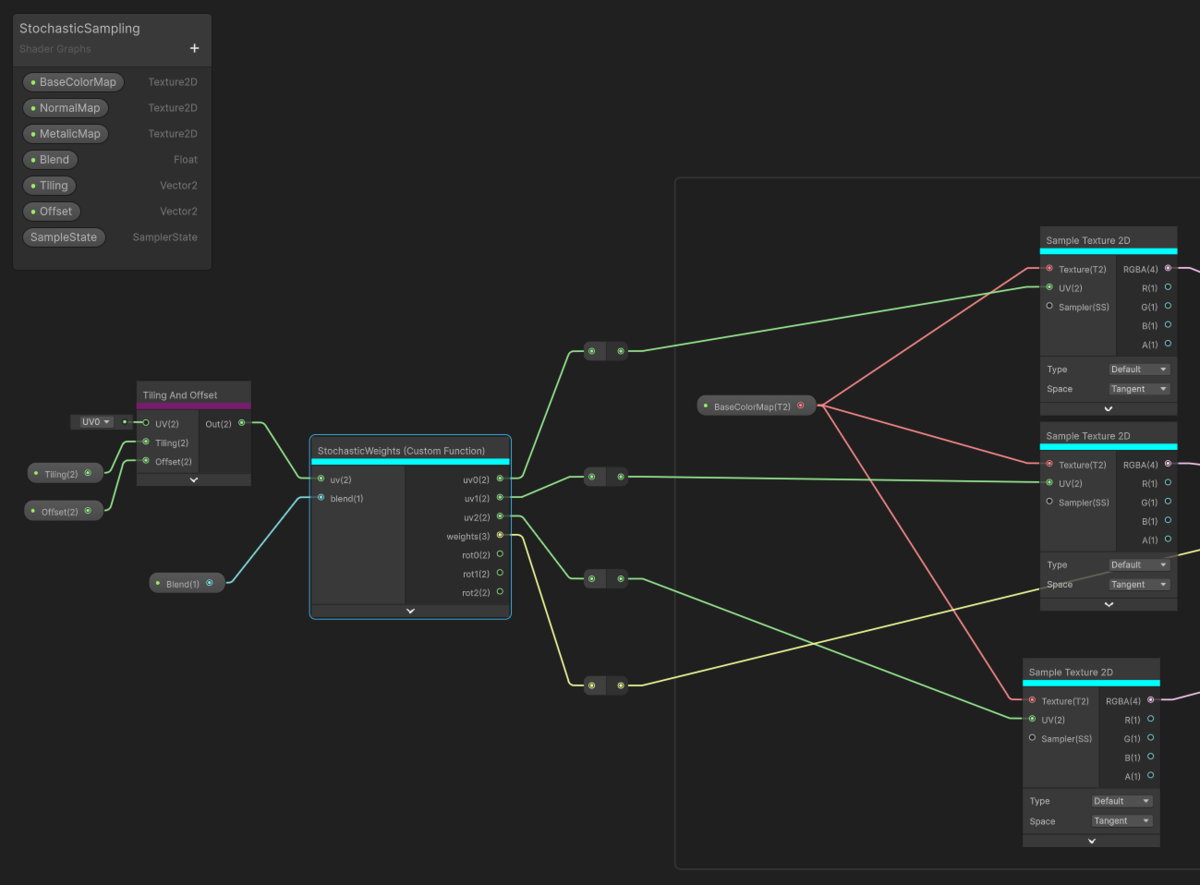Click UV(2) port on middle Sample Texture 2D
1200x885 pixels.
(1049, 483)
